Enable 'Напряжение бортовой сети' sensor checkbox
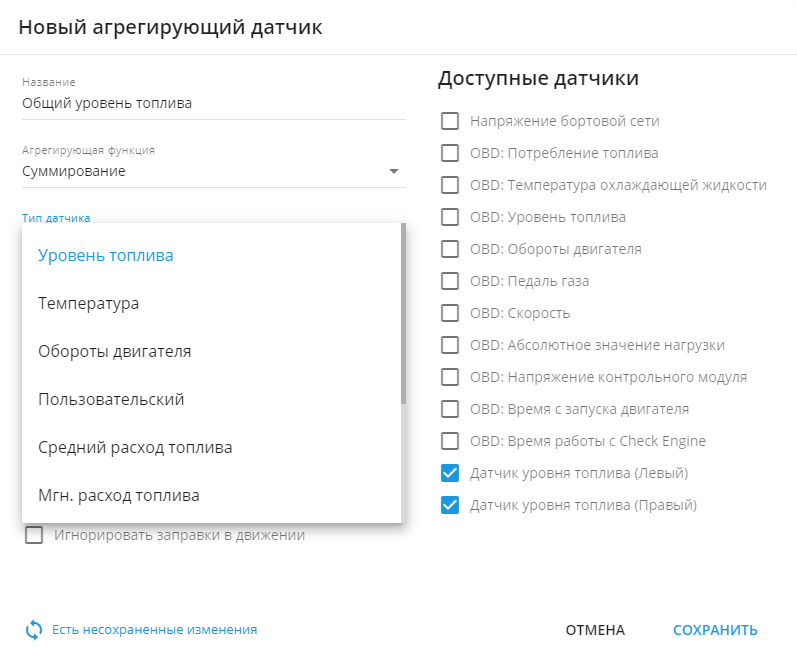 450,121
